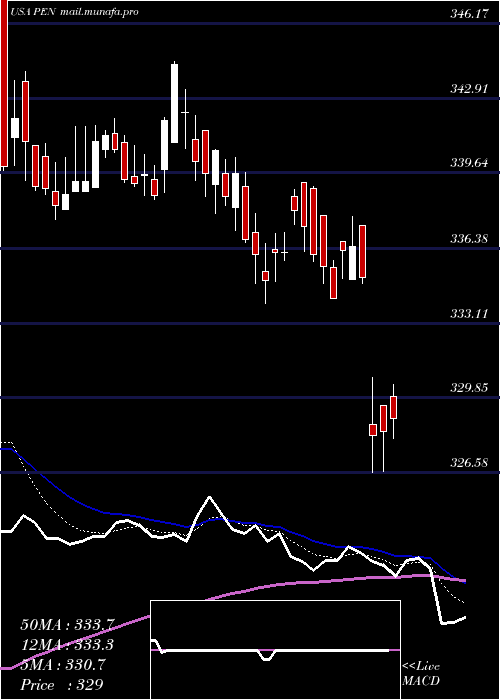
Task: Click the 342.91 price level label
Action: pyautogui.click(x=468, y=89)
